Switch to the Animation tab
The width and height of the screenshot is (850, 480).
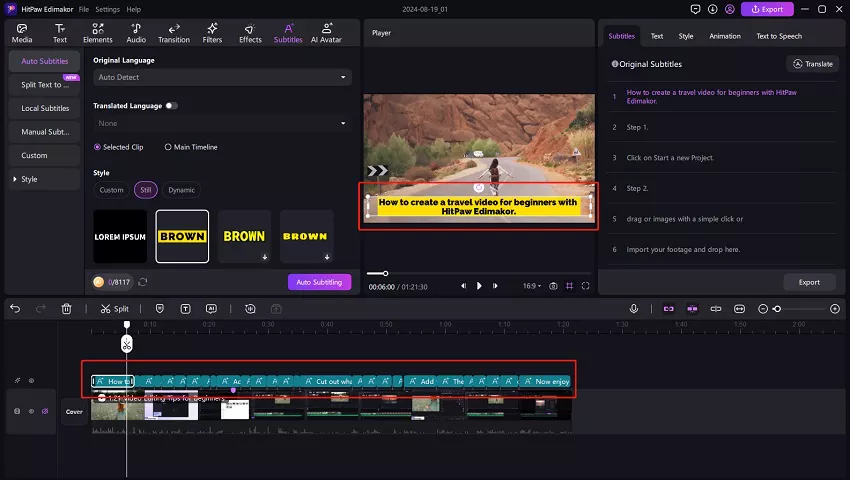[x=725, y=36]
